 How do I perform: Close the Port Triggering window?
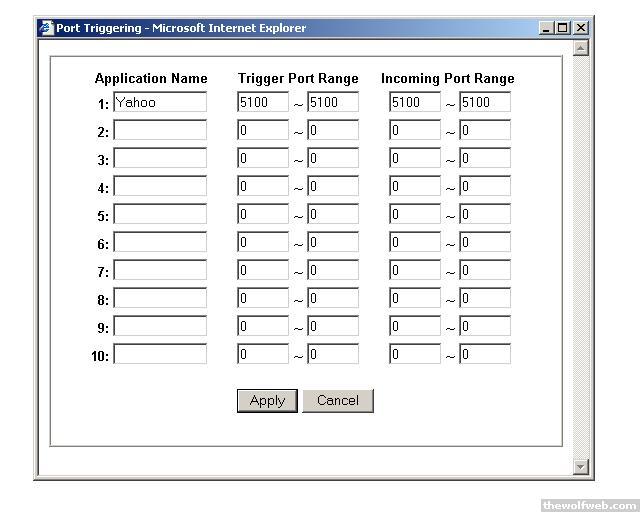pyautogui.click(x=580, y=28)
